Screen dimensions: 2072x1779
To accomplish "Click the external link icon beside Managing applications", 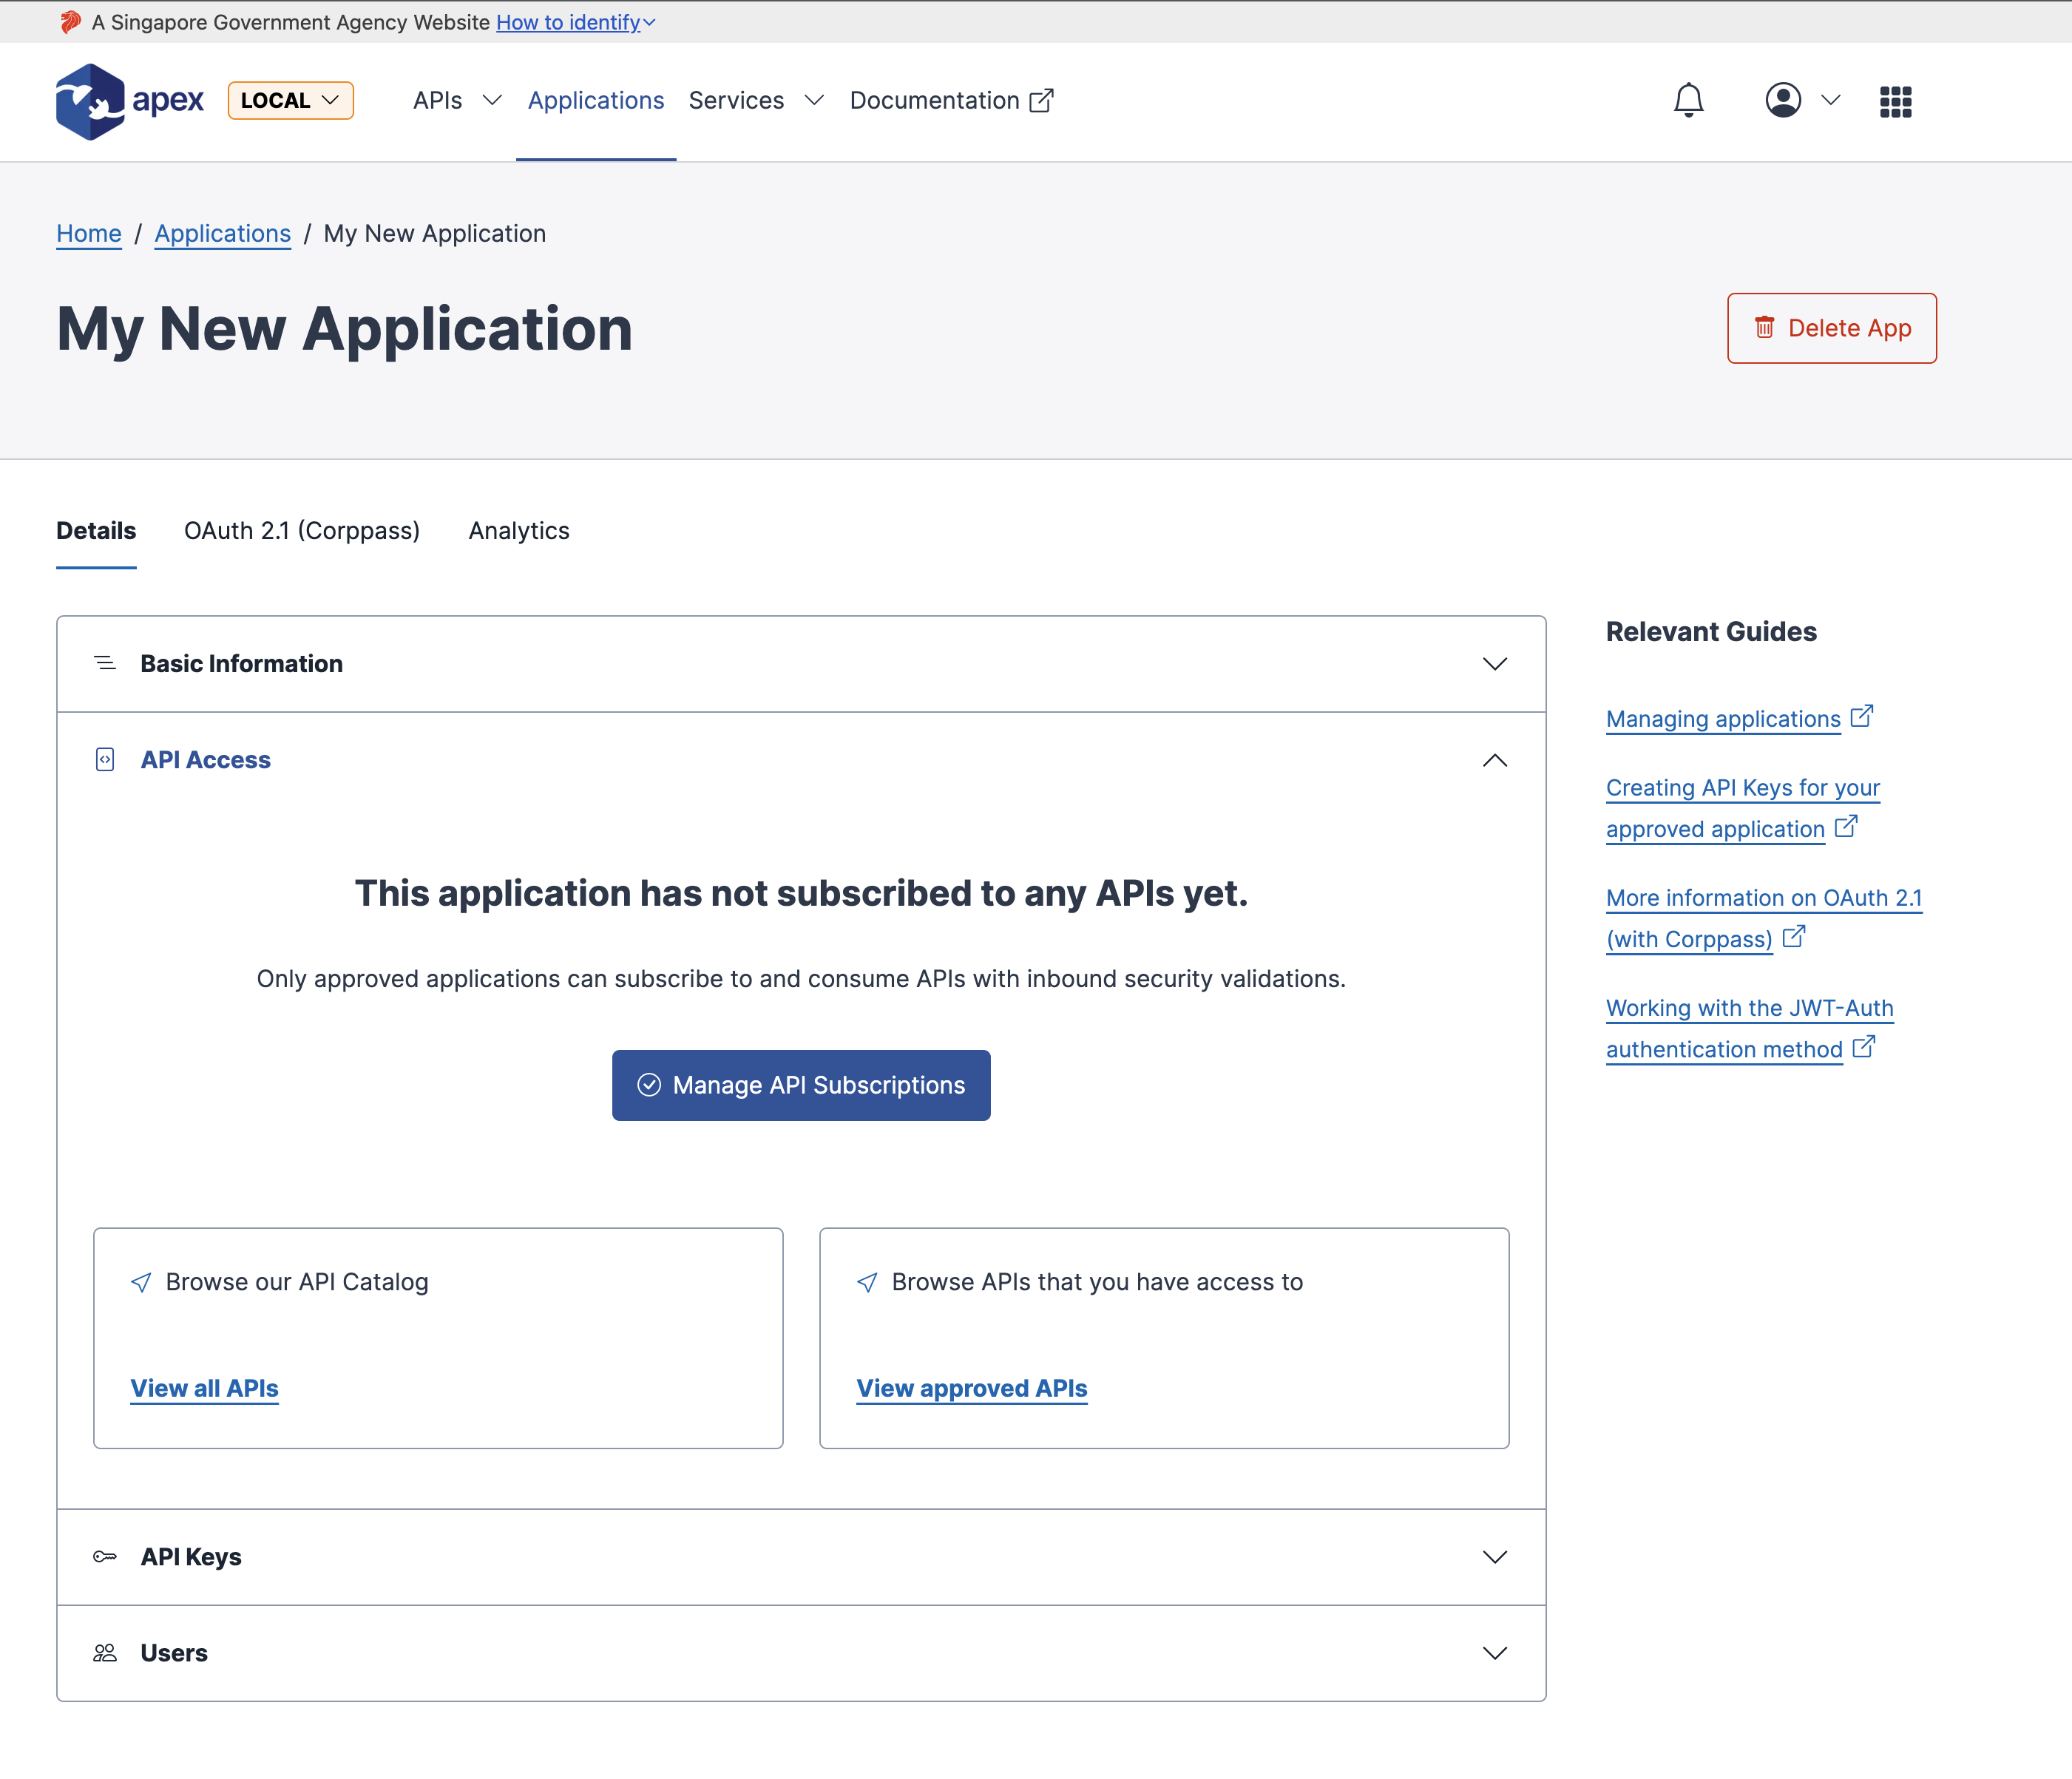I will pyautogui.click(x=1861, y=717).
